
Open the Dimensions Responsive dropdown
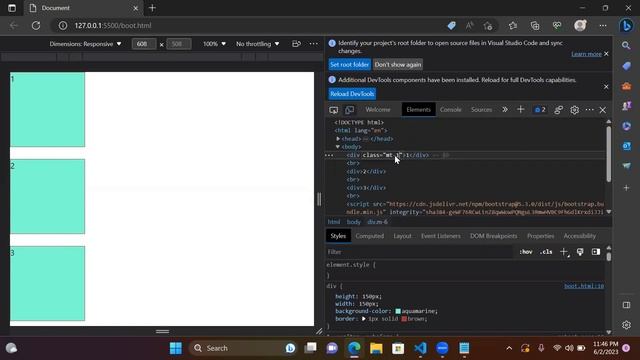pyautogui.click(x=85, y=44)
